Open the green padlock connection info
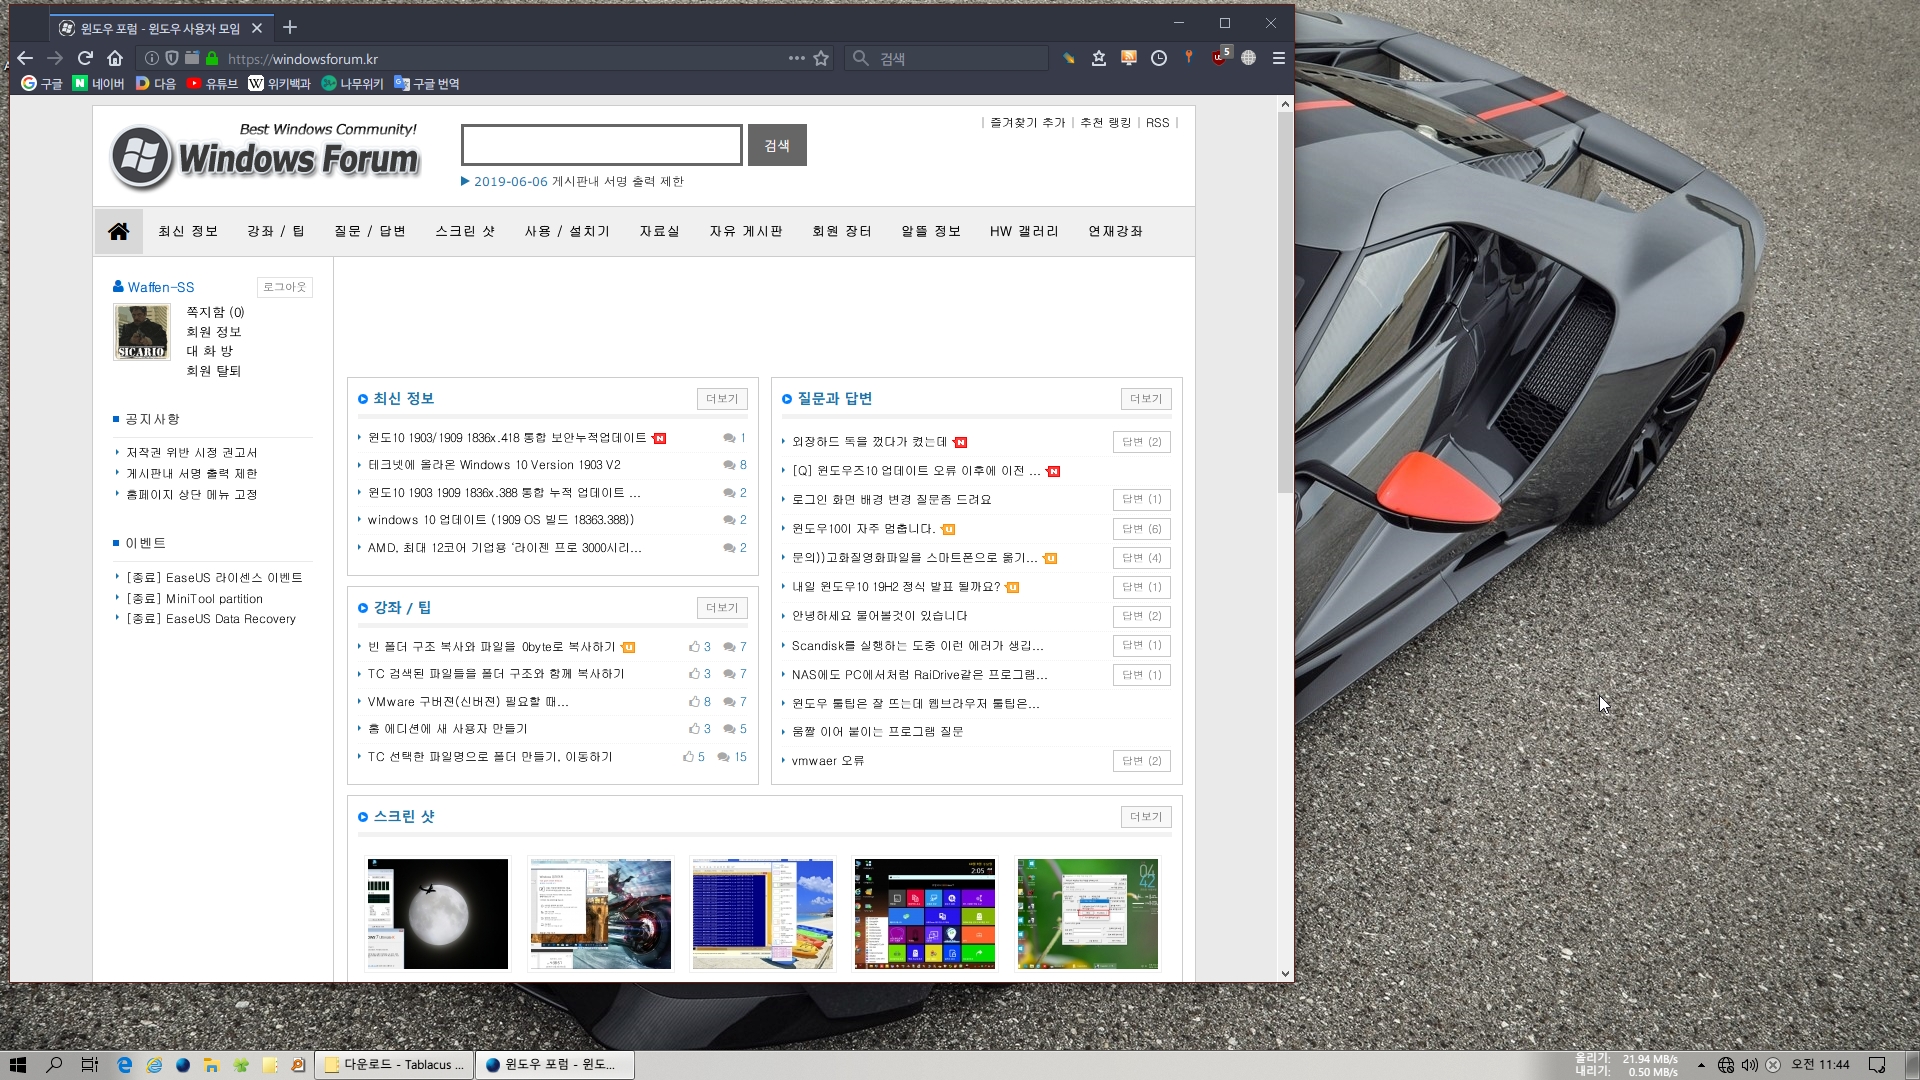Viewport: 1920px width, 1080px height. click(x=212, y=58)
